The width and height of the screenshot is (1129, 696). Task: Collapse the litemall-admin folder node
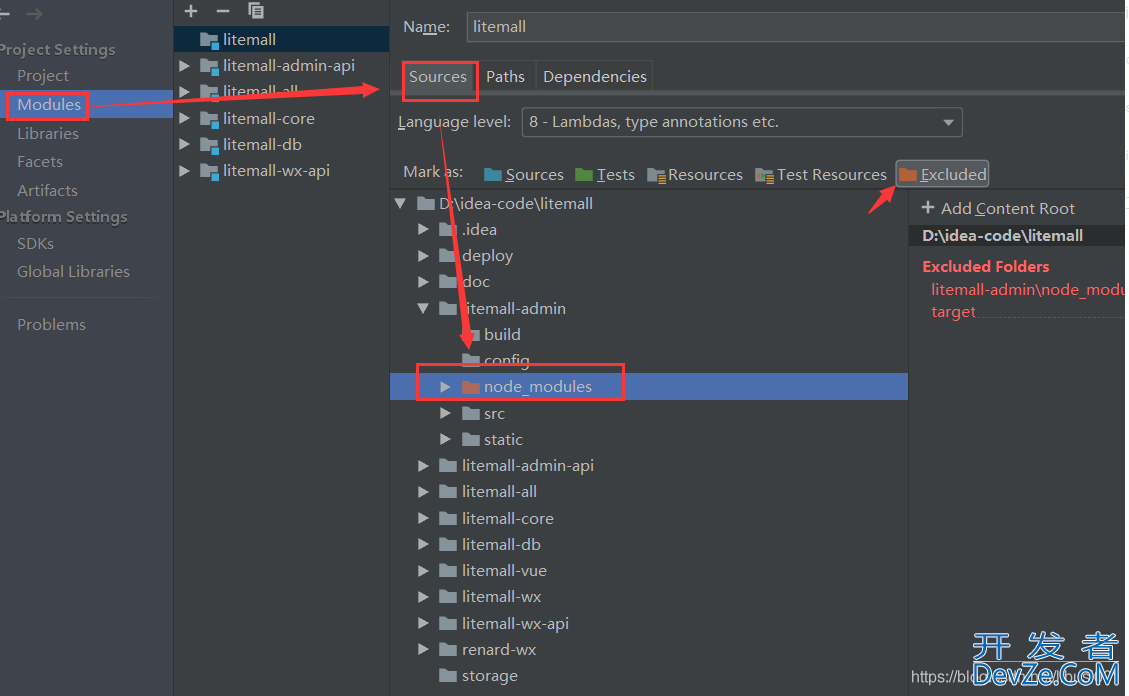(423, 309)
